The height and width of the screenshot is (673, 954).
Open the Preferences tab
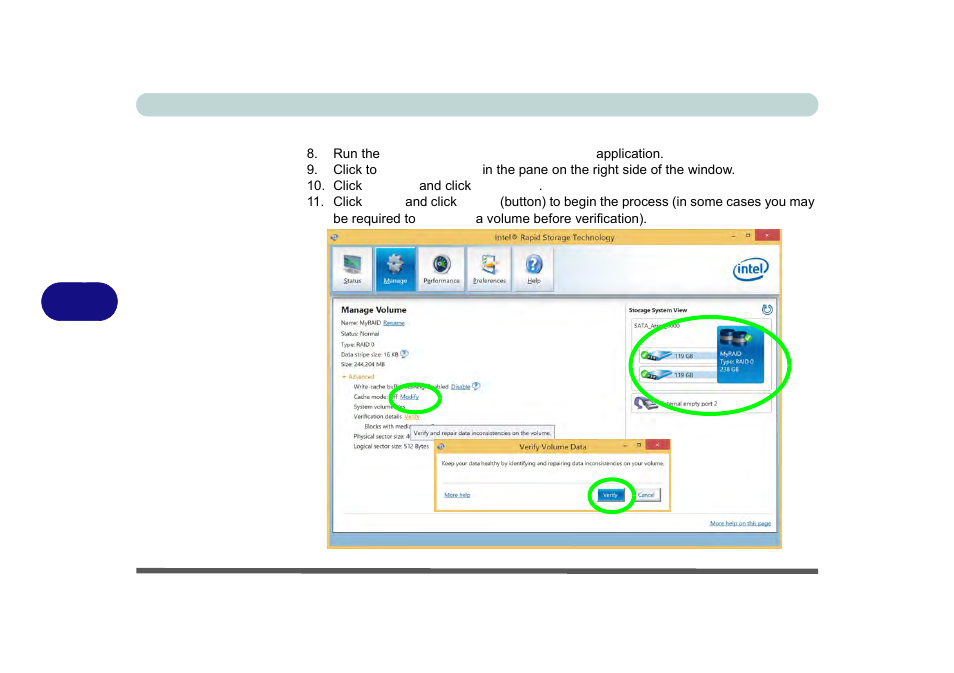[489, 269]
